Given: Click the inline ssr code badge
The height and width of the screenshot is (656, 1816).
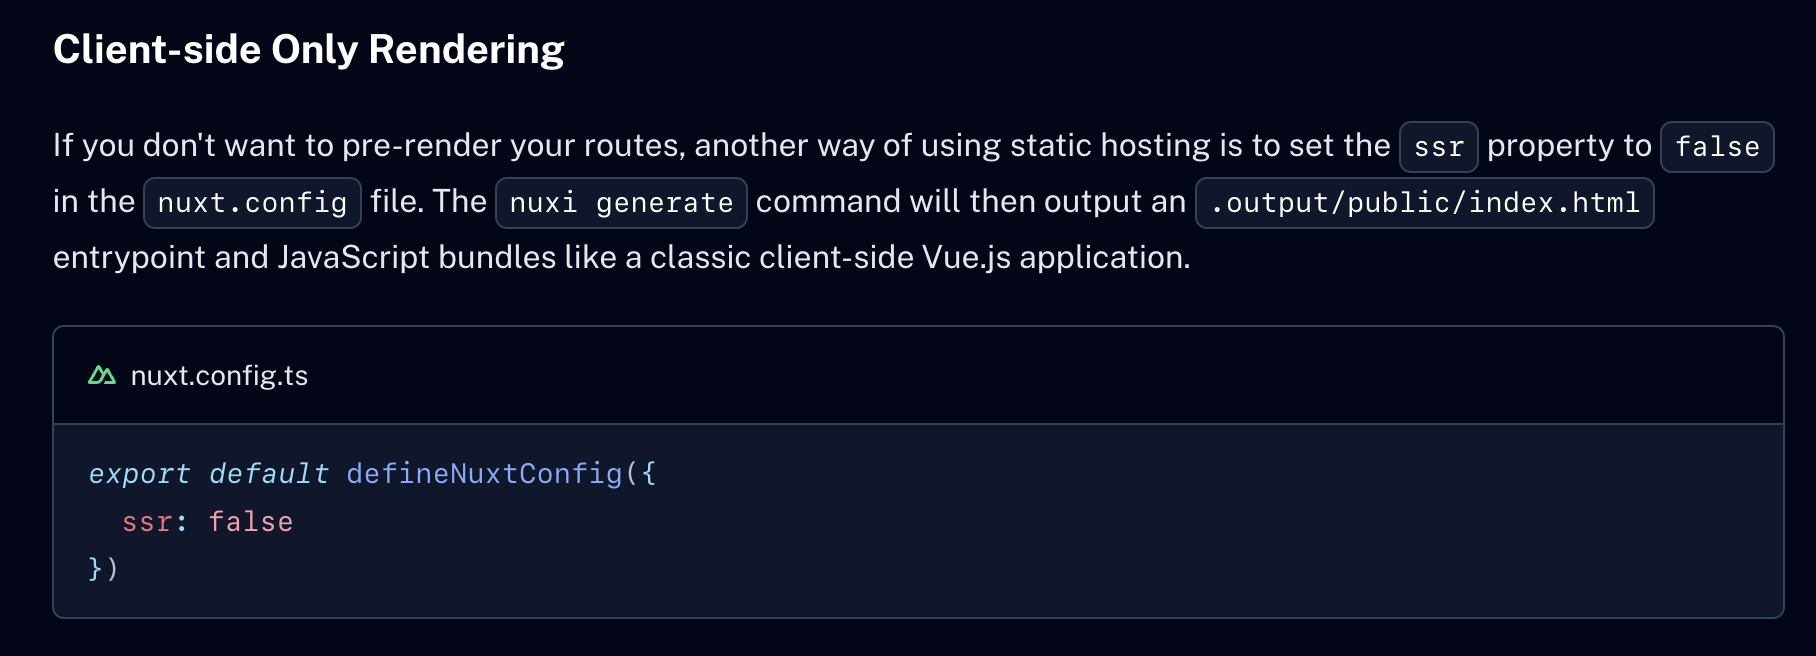Looking at the screenshot, I should pos(1439,147).
